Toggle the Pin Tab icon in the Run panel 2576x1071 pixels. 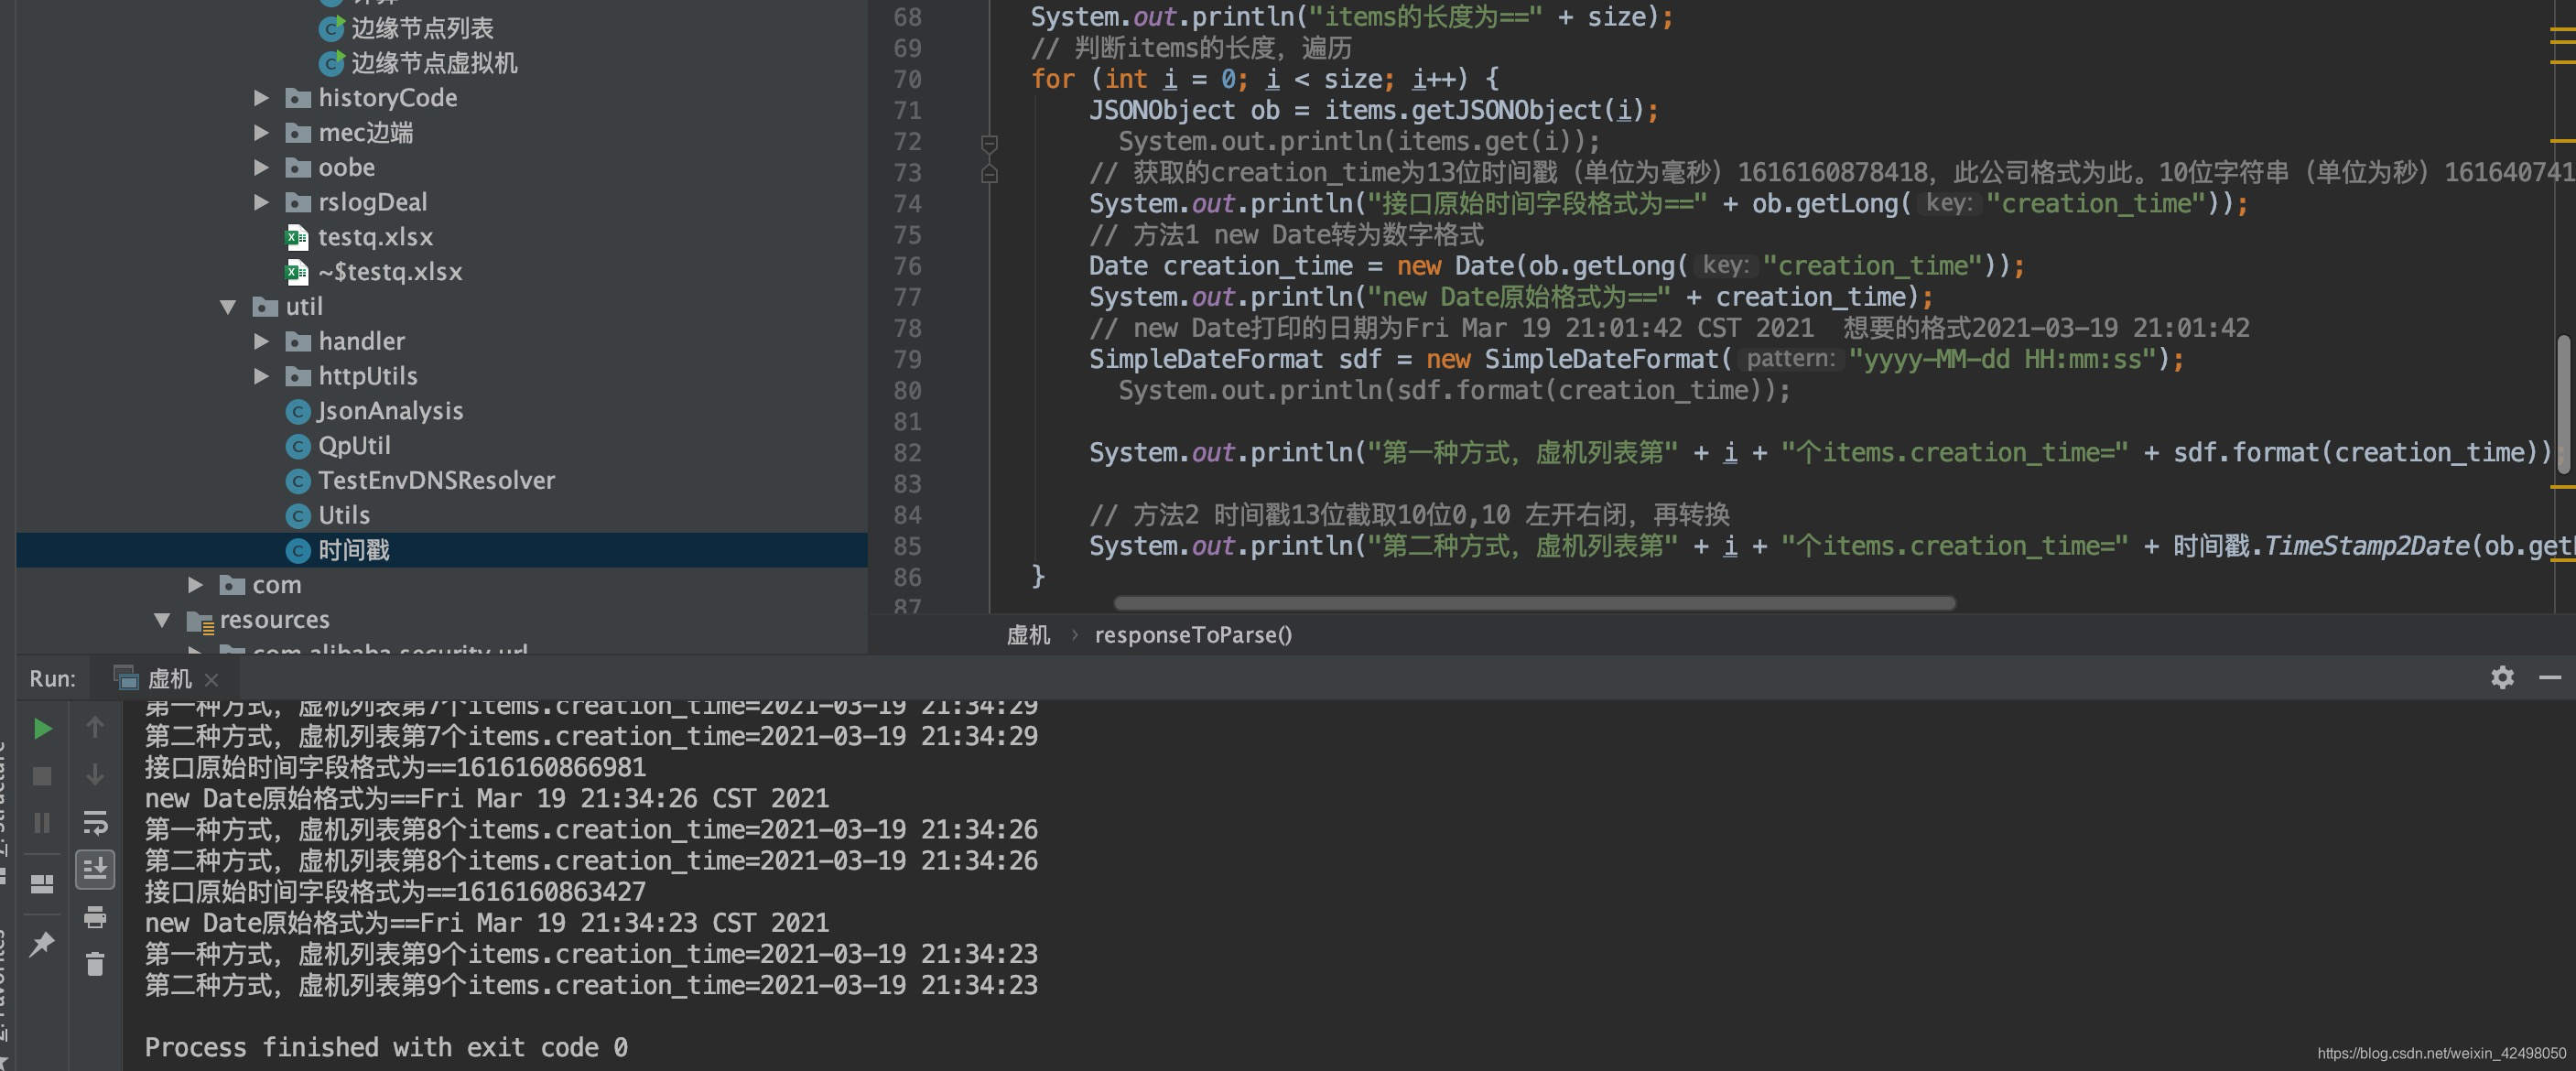click(x=42, y=943)
